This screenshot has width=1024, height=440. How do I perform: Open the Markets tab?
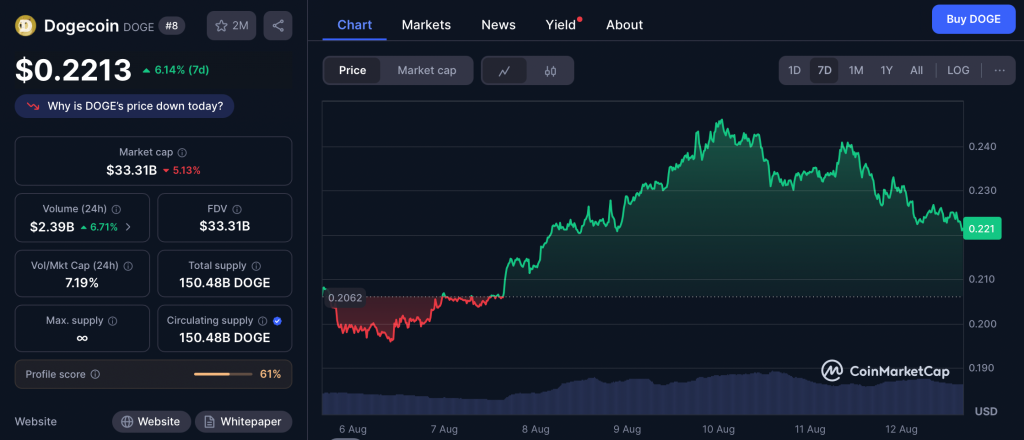tap(426, 25)
